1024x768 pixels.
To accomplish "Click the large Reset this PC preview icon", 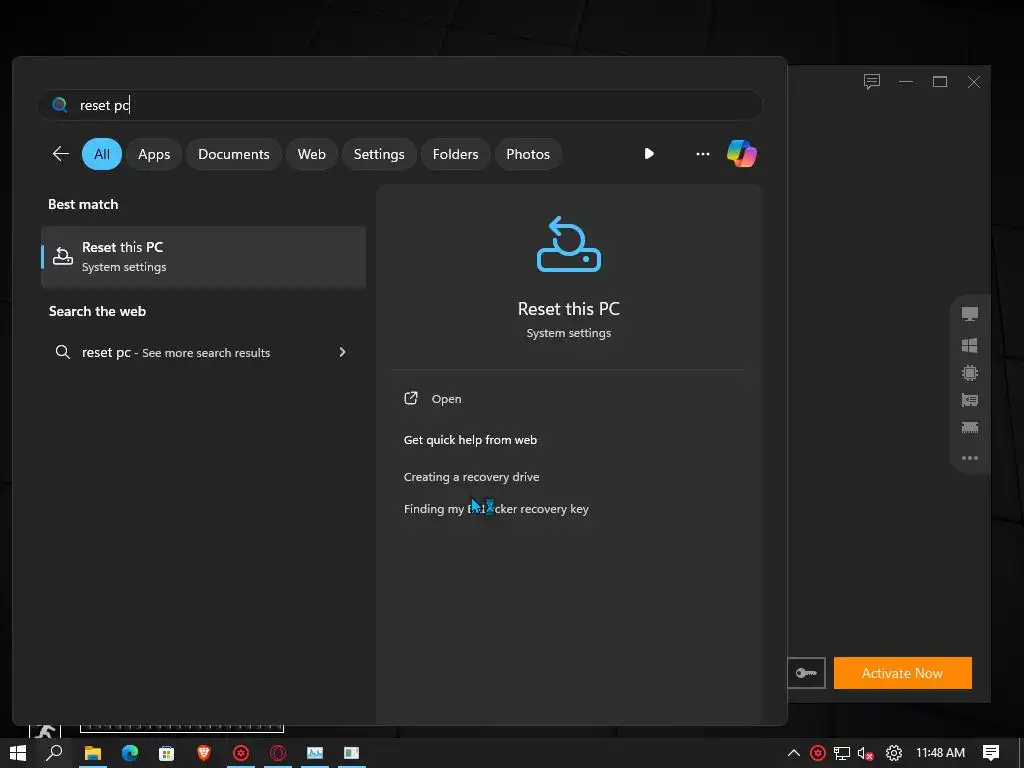I will coord(569,244).
